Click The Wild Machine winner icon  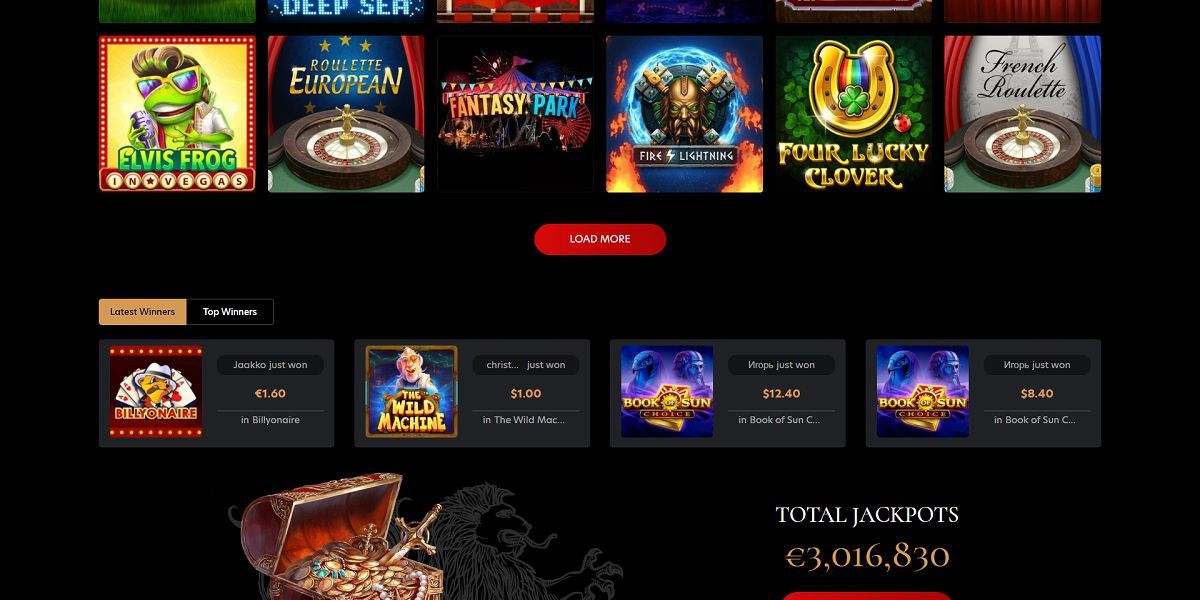(411, 392)
